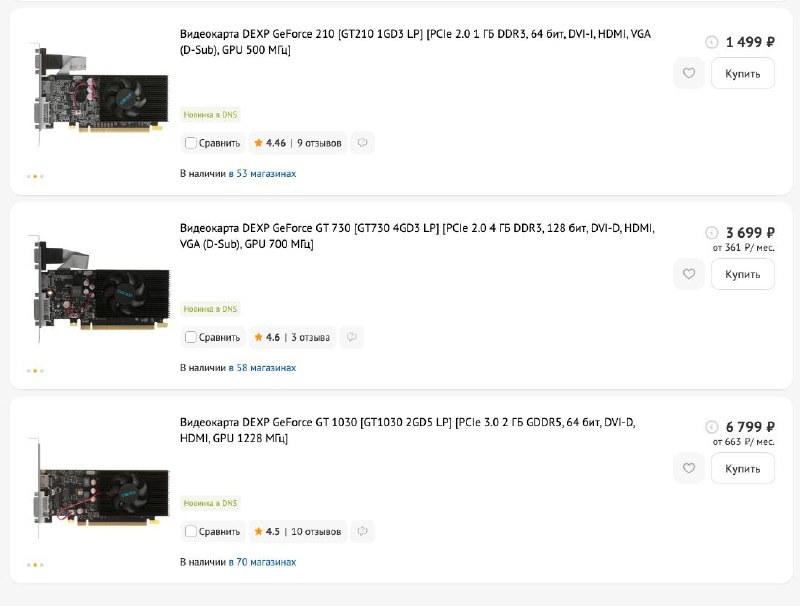
Task: Open comments icon for GeForce 210 card
Action: click(x=362, y=143)
